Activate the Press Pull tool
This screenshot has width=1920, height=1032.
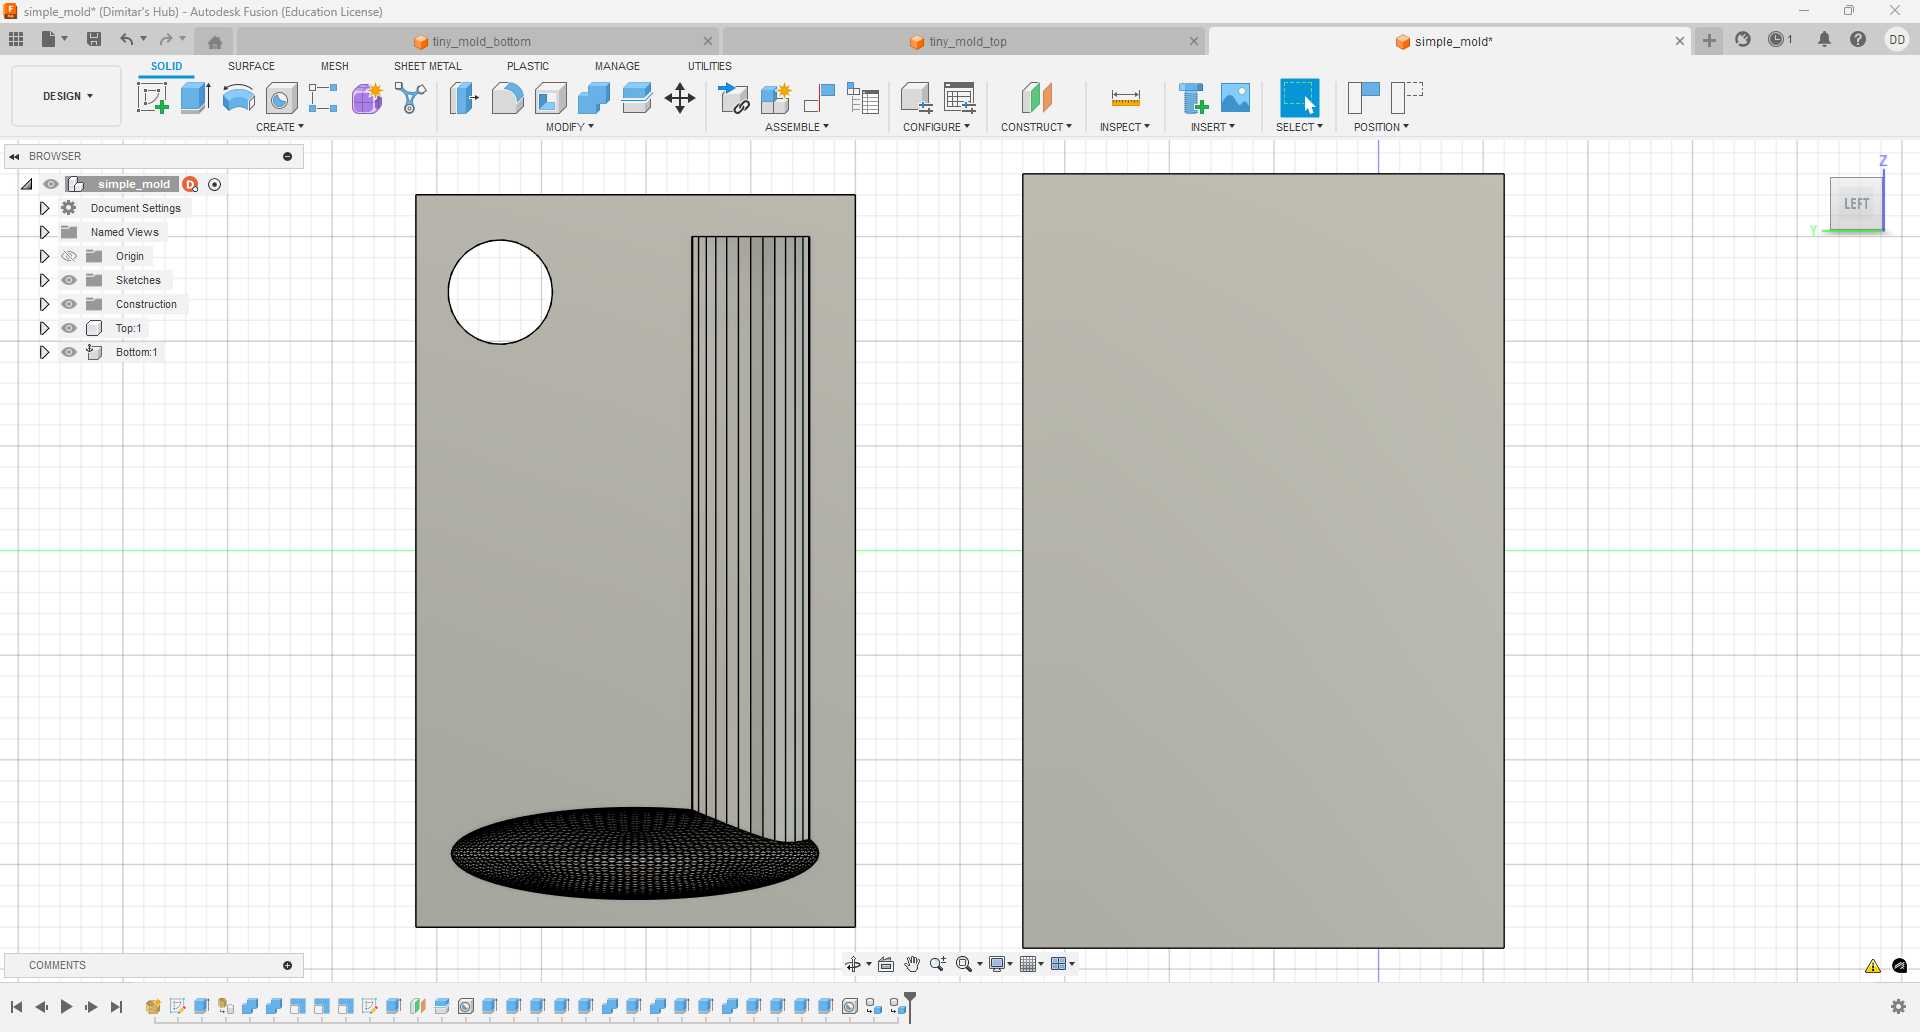[464, 97]
